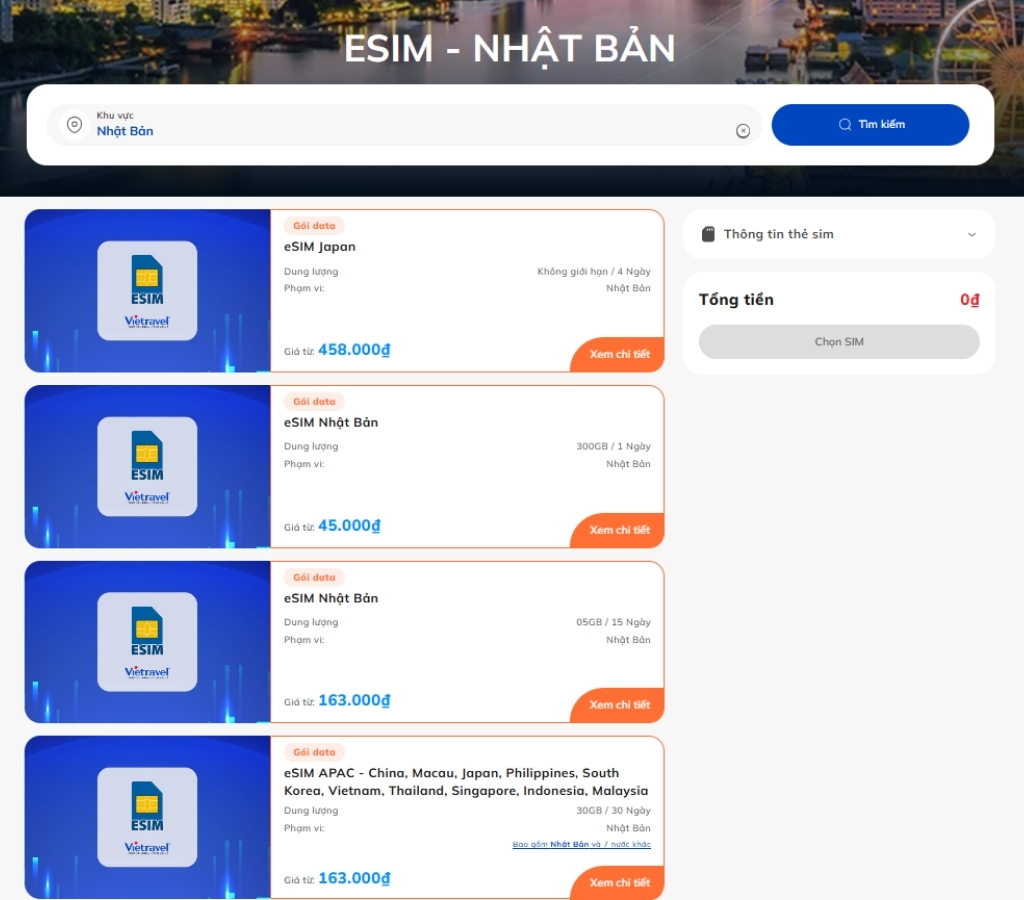Viewport: 1024px width, 900px height.
Task: Clear the Nhật Bản region field
Action: click(x=743, y=131)
